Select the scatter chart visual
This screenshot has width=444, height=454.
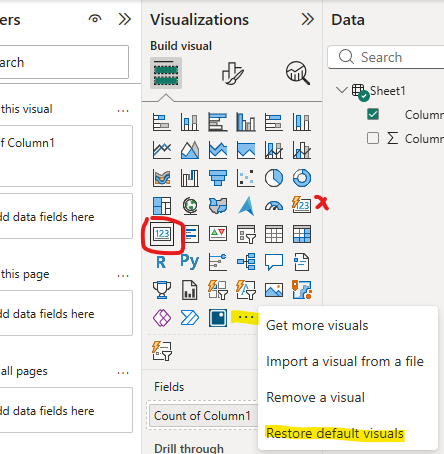[x=246, y=178]
